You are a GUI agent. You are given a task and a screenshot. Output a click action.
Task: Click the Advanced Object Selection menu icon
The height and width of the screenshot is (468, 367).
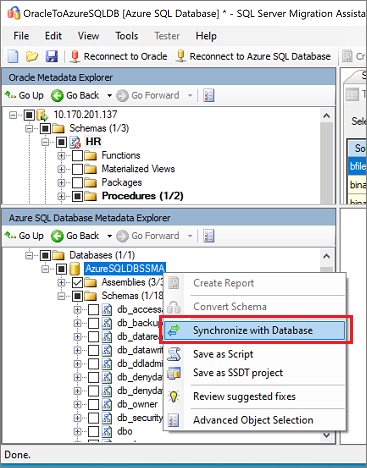pyautogui.click(x=174, y=420)
